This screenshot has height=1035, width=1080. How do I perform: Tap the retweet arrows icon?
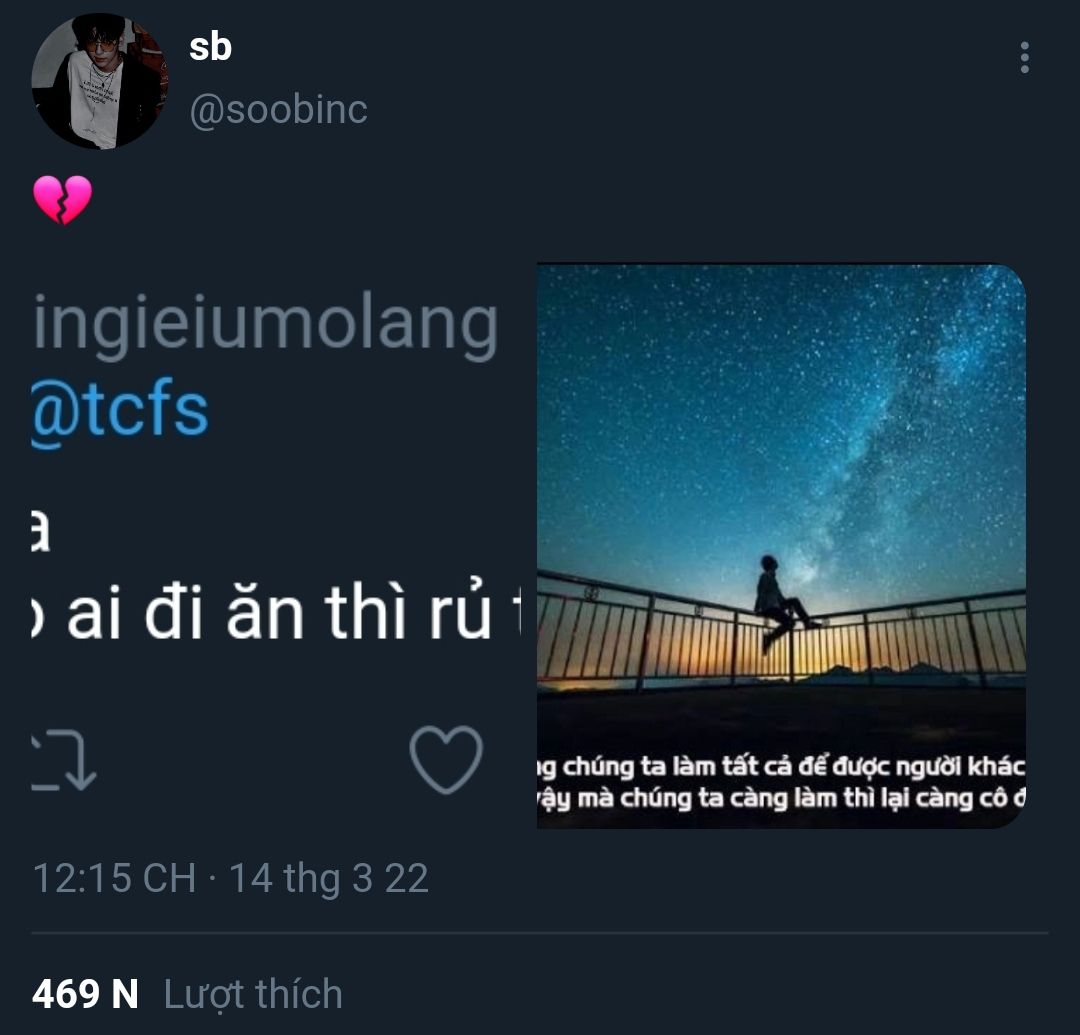[64, 760]
